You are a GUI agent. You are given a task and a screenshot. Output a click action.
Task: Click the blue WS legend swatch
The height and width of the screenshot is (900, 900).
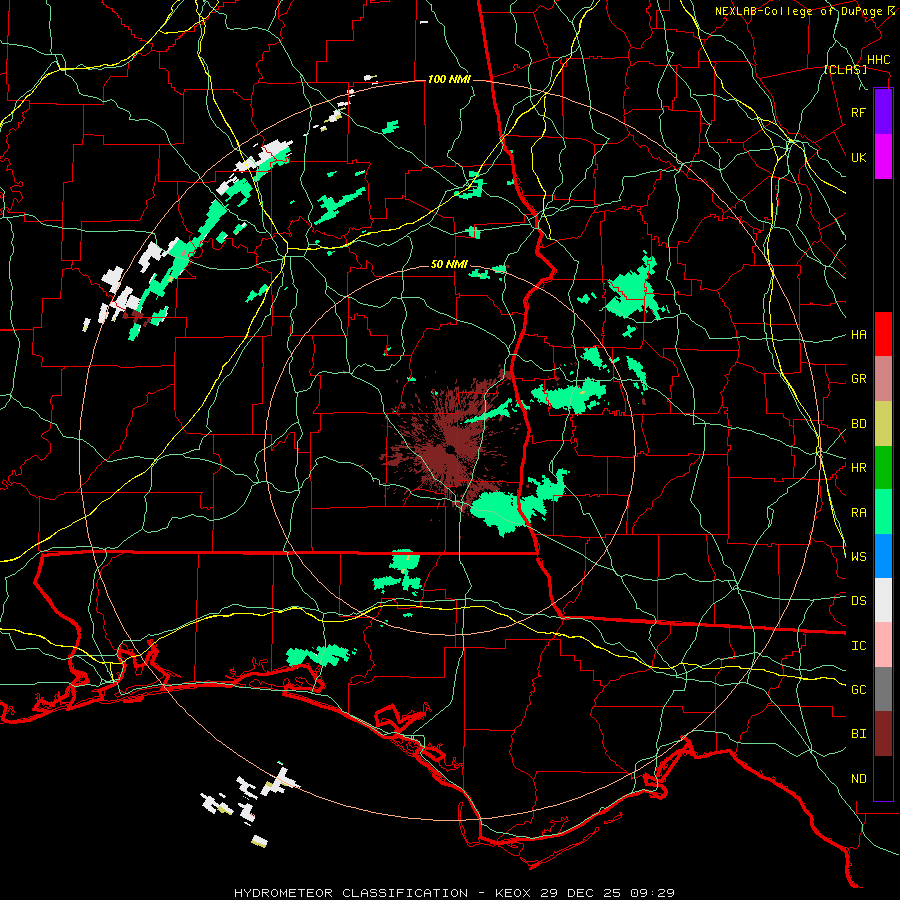[x=883, y=556]
